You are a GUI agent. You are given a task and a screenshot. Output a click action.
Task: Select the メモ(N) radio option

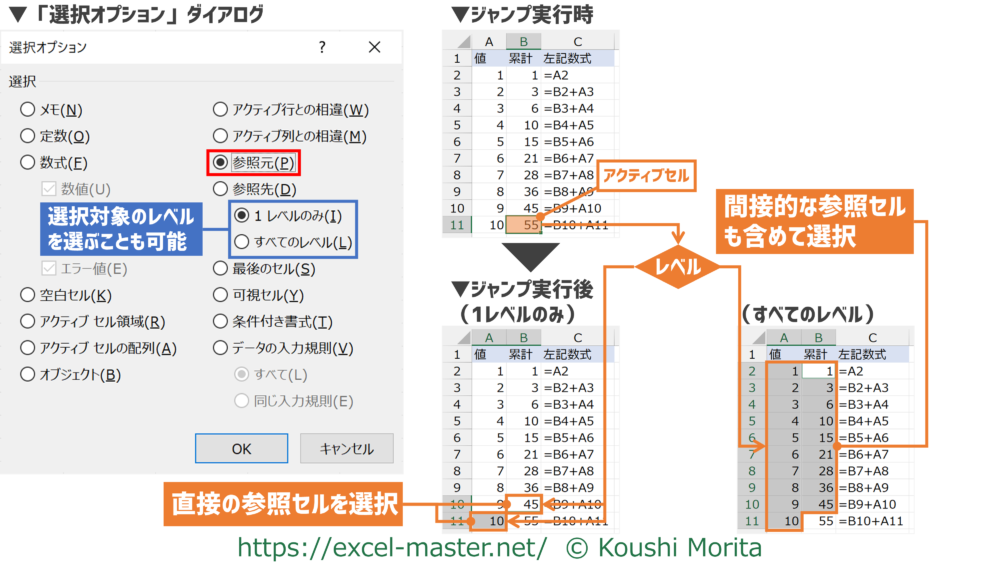(x=28, y=110)
